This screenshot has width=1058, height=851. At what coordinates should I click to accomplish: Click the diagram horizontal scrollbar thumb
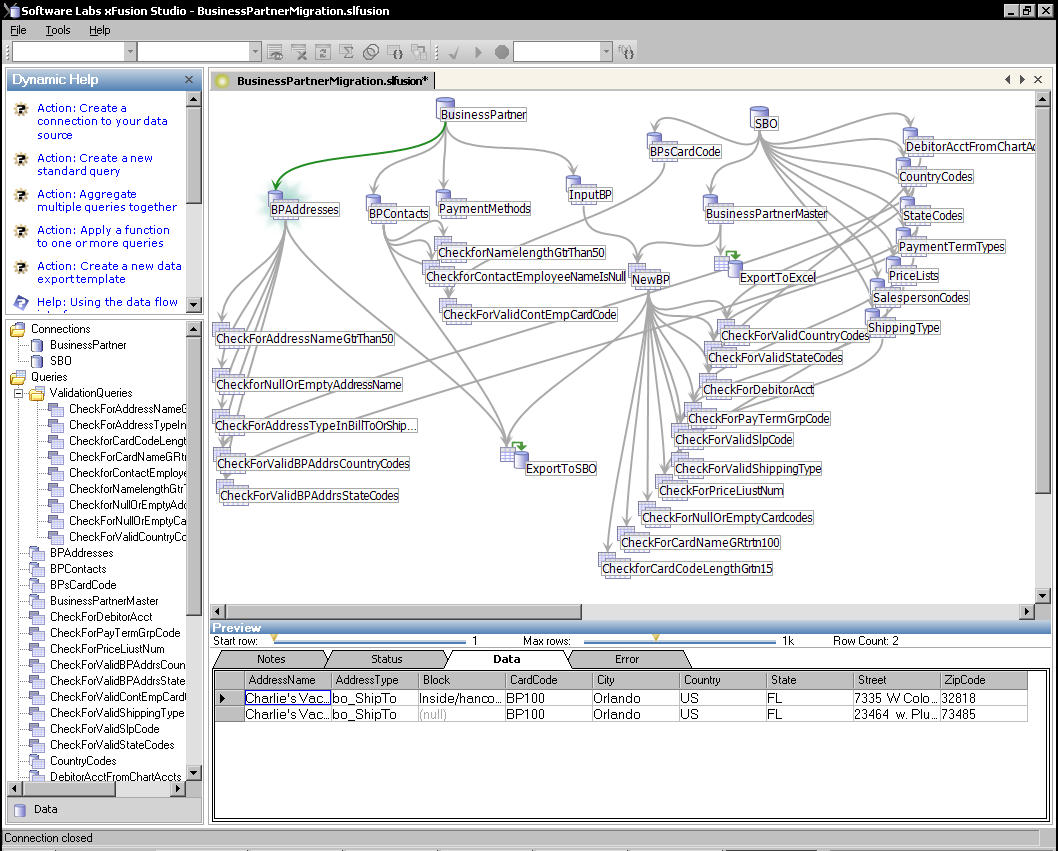tap(403, 612)
